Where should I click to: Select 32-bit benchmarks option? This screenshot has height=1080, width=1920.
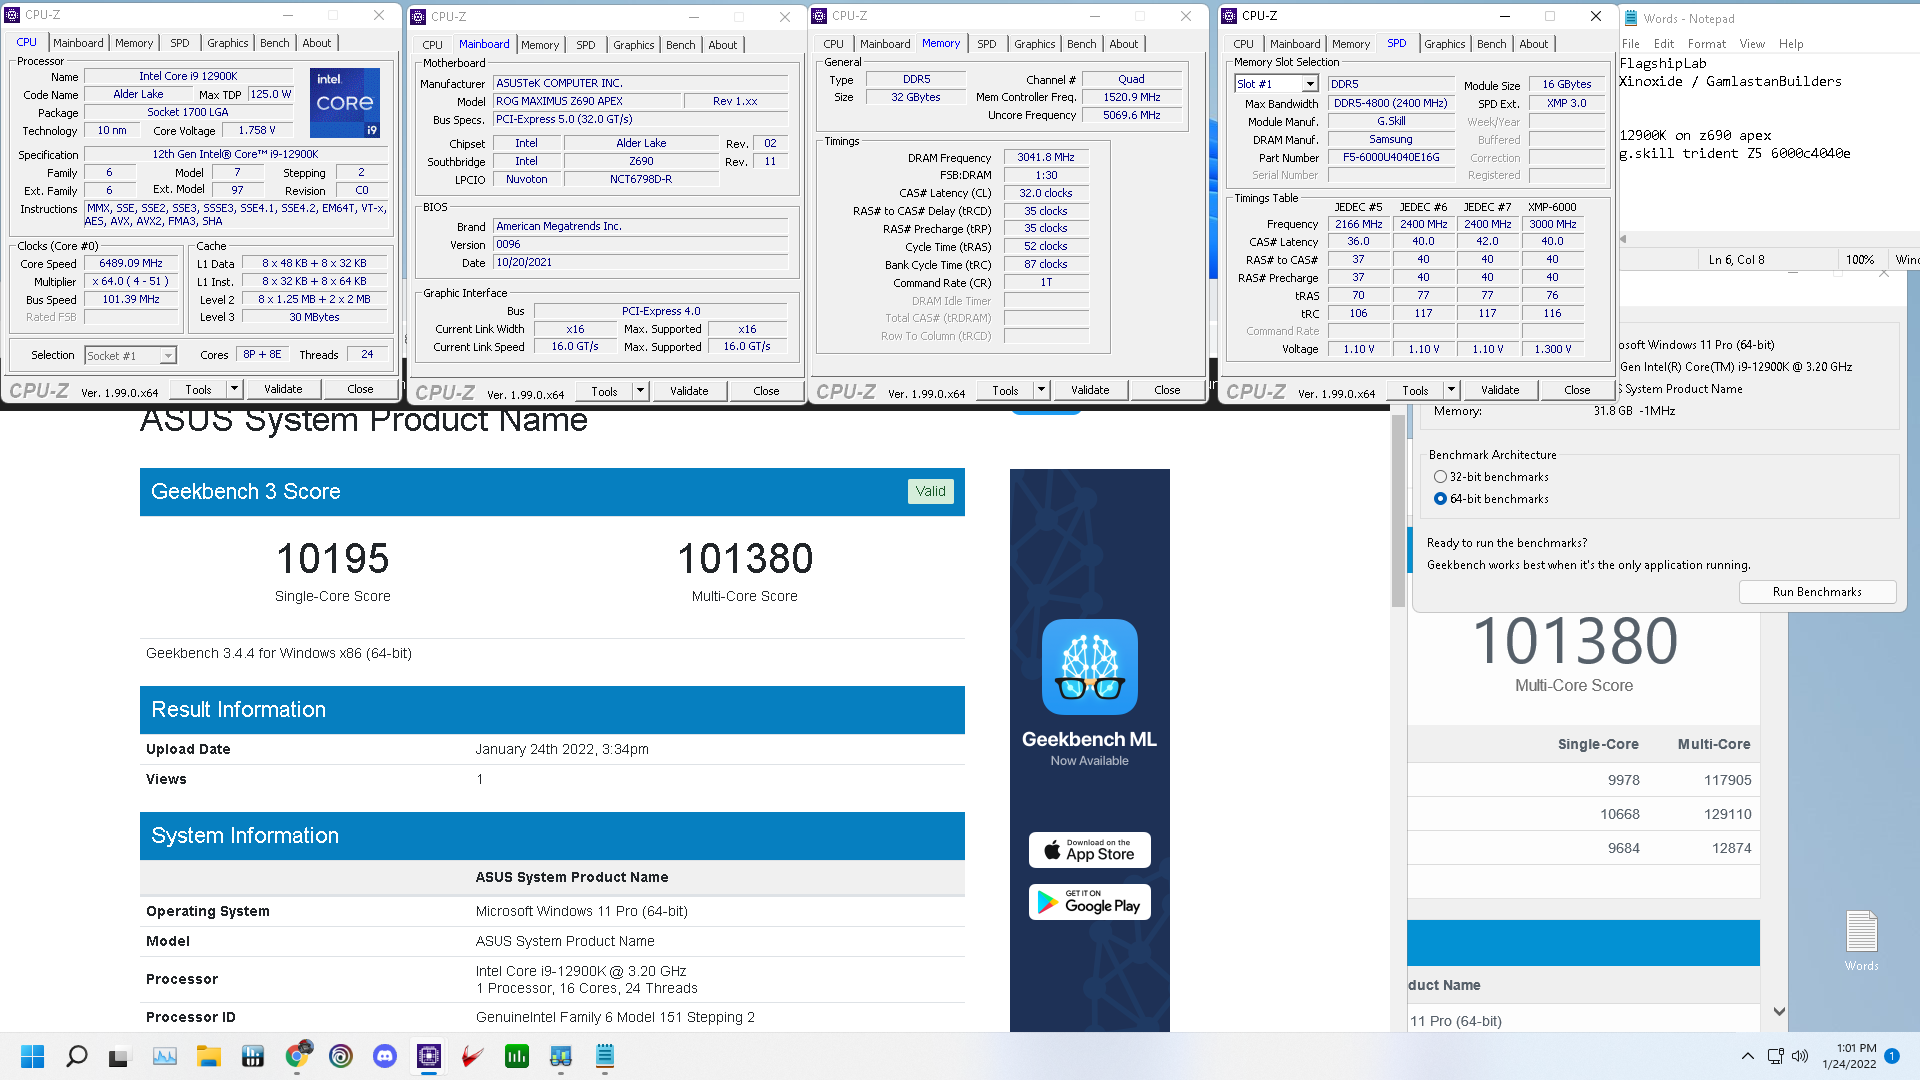(1440, 477)
